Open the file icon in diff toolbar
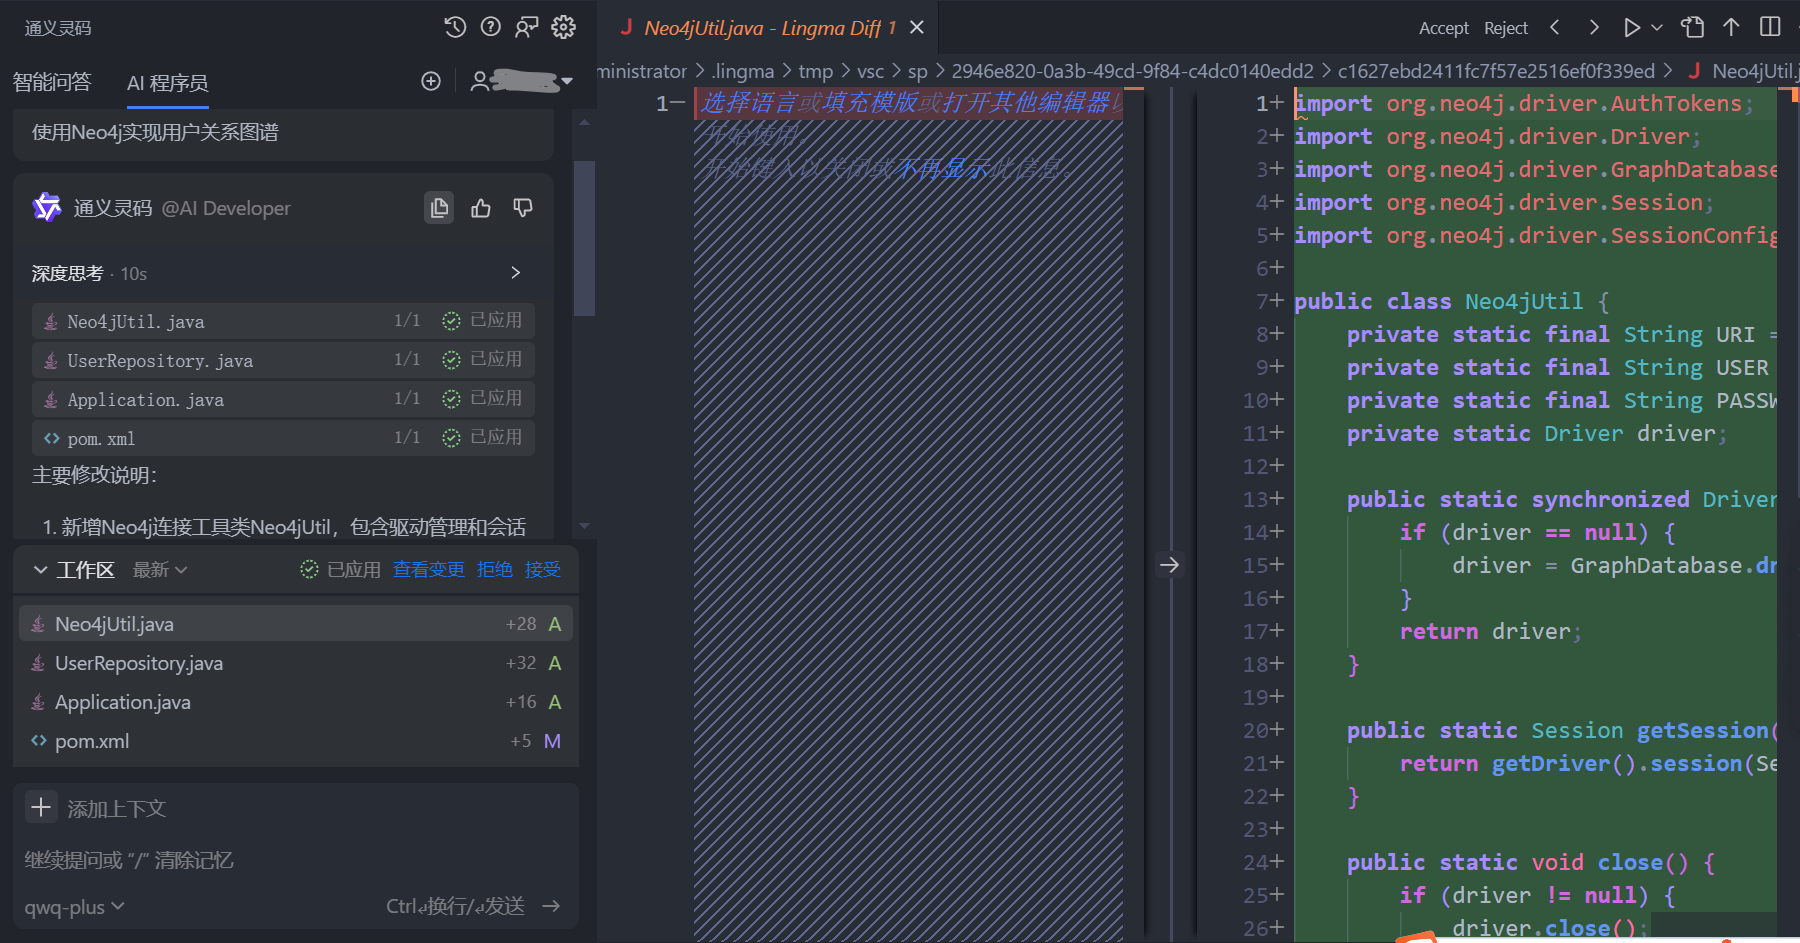 pos(1693,27)
